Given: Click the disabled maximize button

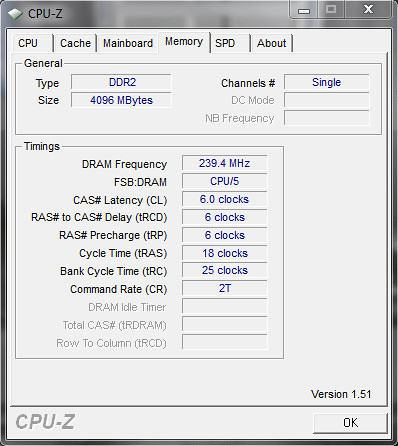Looking at the screenshot, I should (x=331, y=10).
